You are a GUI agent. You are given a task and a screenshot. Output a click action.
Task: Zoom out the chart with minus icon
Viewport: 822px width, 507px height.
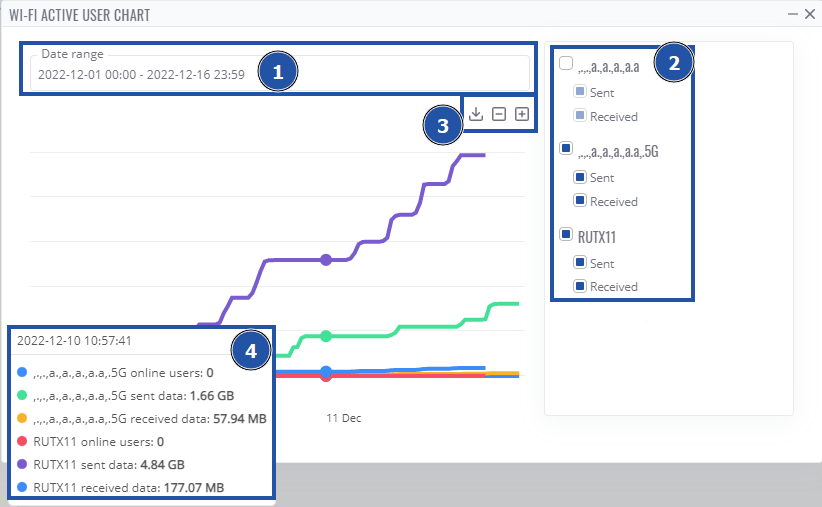coord(499,114)
